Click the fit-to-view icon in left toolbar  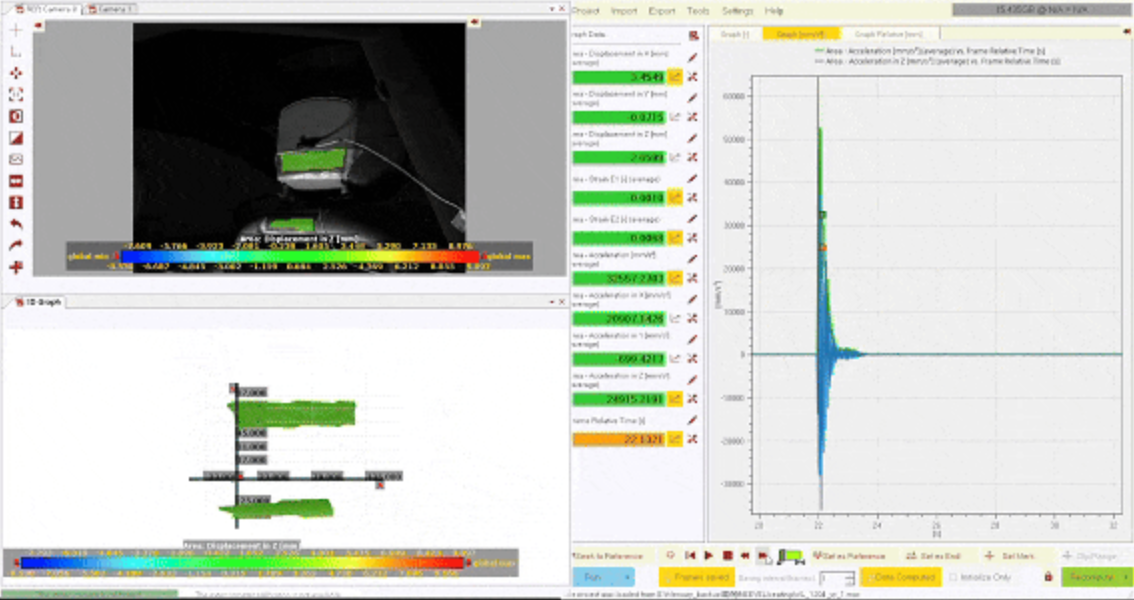[16, 95]
